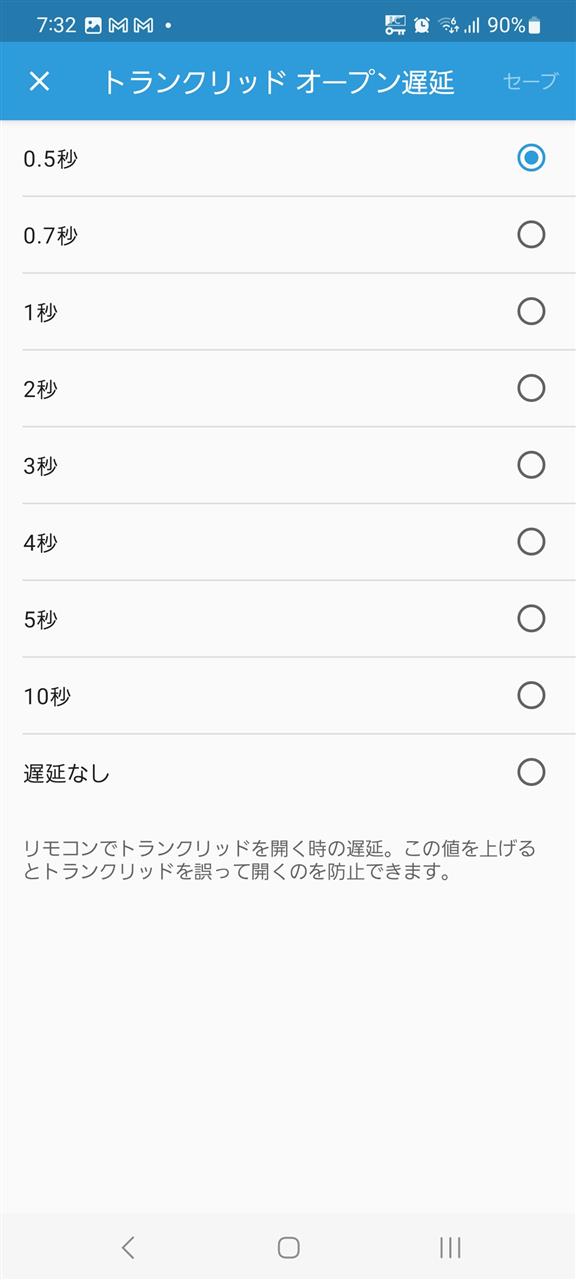
Task: Choose the 2秒 delay radio button
Action: coord(531,388)
